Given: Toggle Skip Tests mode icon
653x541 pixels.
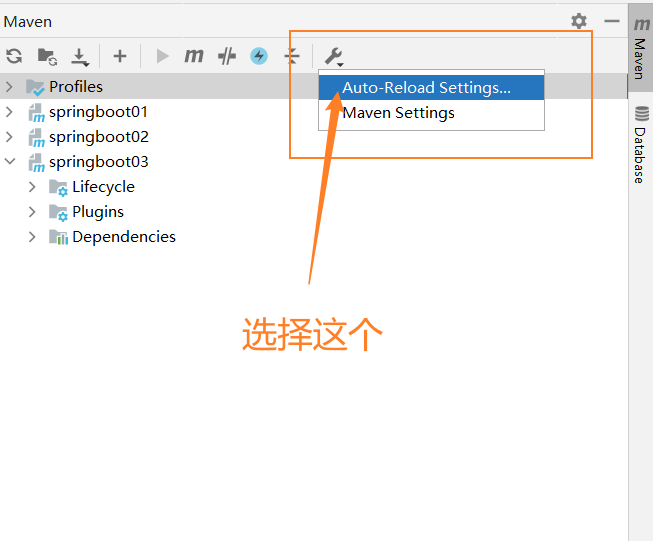Looking at the screenshot, I should [x=227, y=56].
